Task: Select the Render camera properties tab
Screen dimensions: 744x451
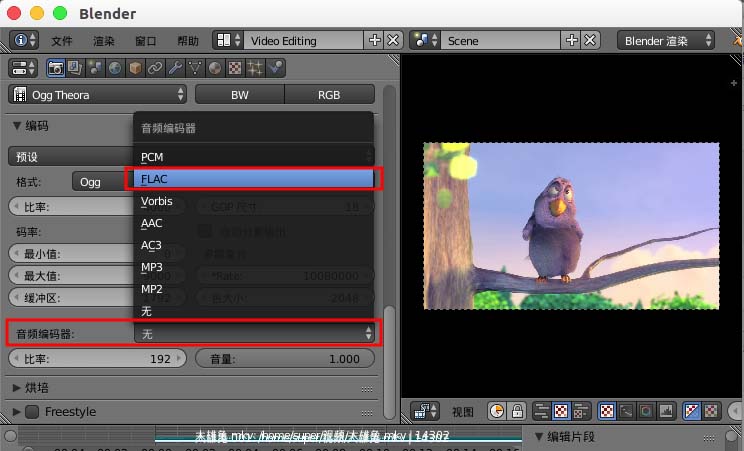Action: click(x=56, y=68)
